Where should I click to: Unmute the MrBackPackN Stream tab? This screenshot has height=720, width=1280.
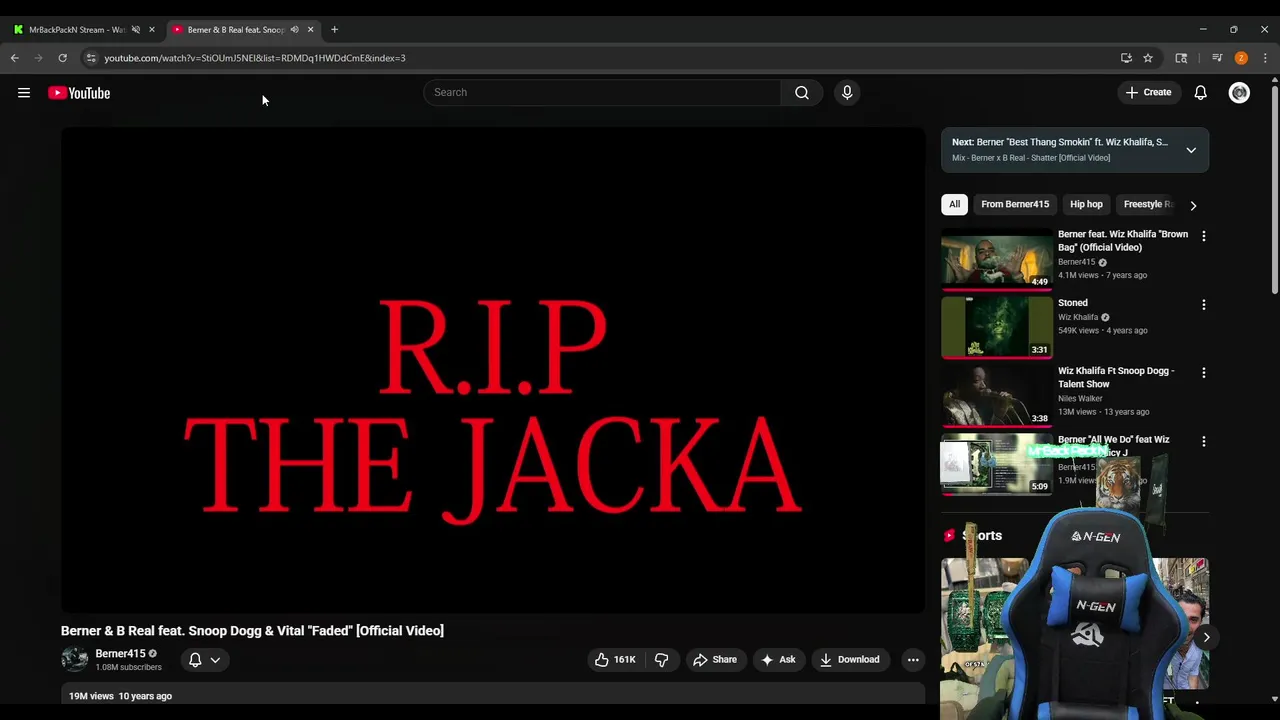pos(136,29)
